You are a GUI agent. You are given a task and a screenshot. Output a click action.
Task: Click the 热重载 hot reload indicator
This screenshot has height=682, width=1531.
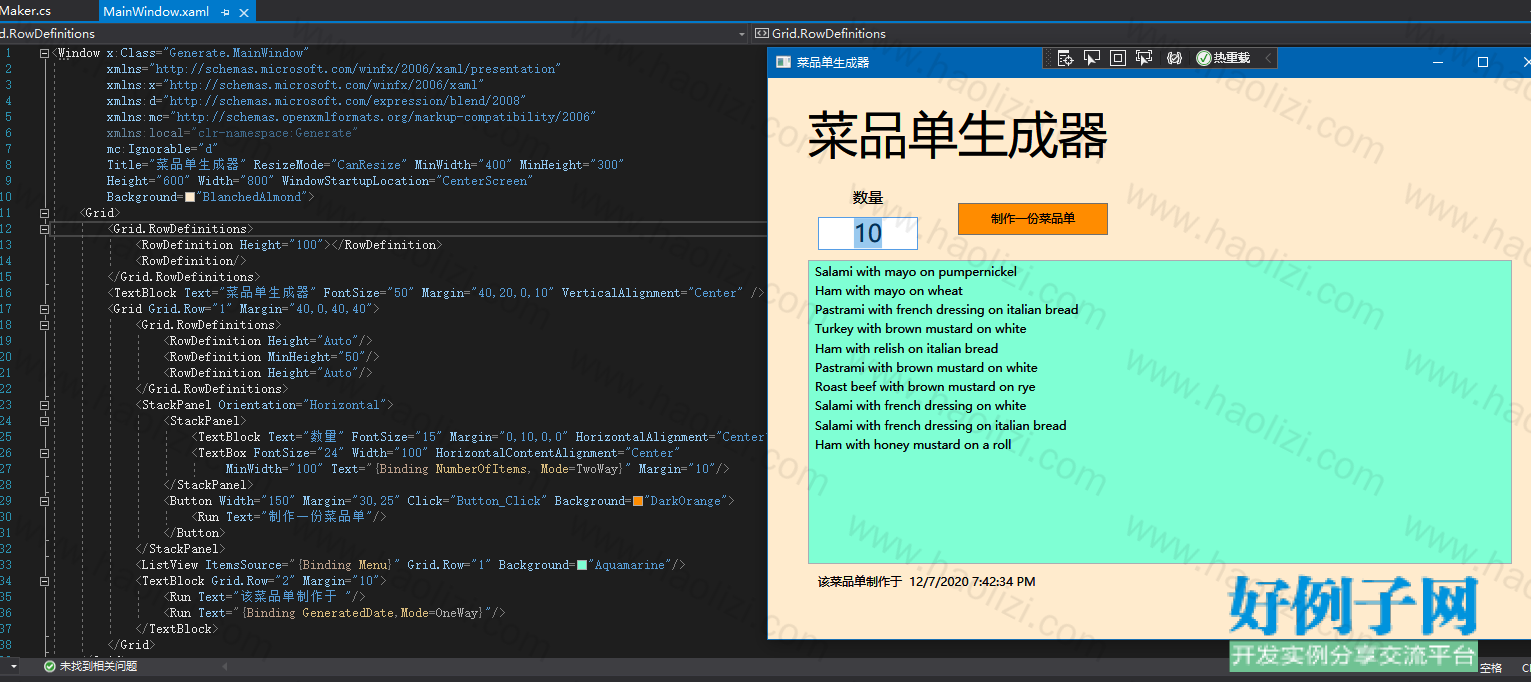click(x=1223, y=59)
